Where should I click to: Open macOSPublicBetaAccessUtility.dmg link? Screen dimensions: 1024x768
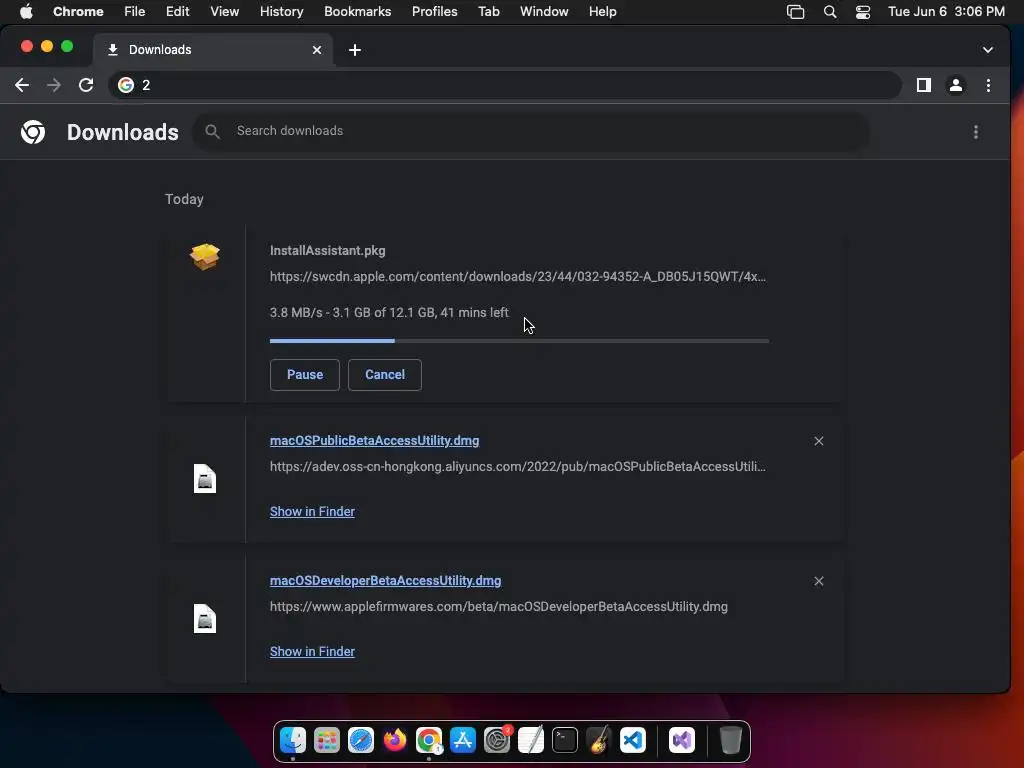pyautogui.click(x=374, y=441)
